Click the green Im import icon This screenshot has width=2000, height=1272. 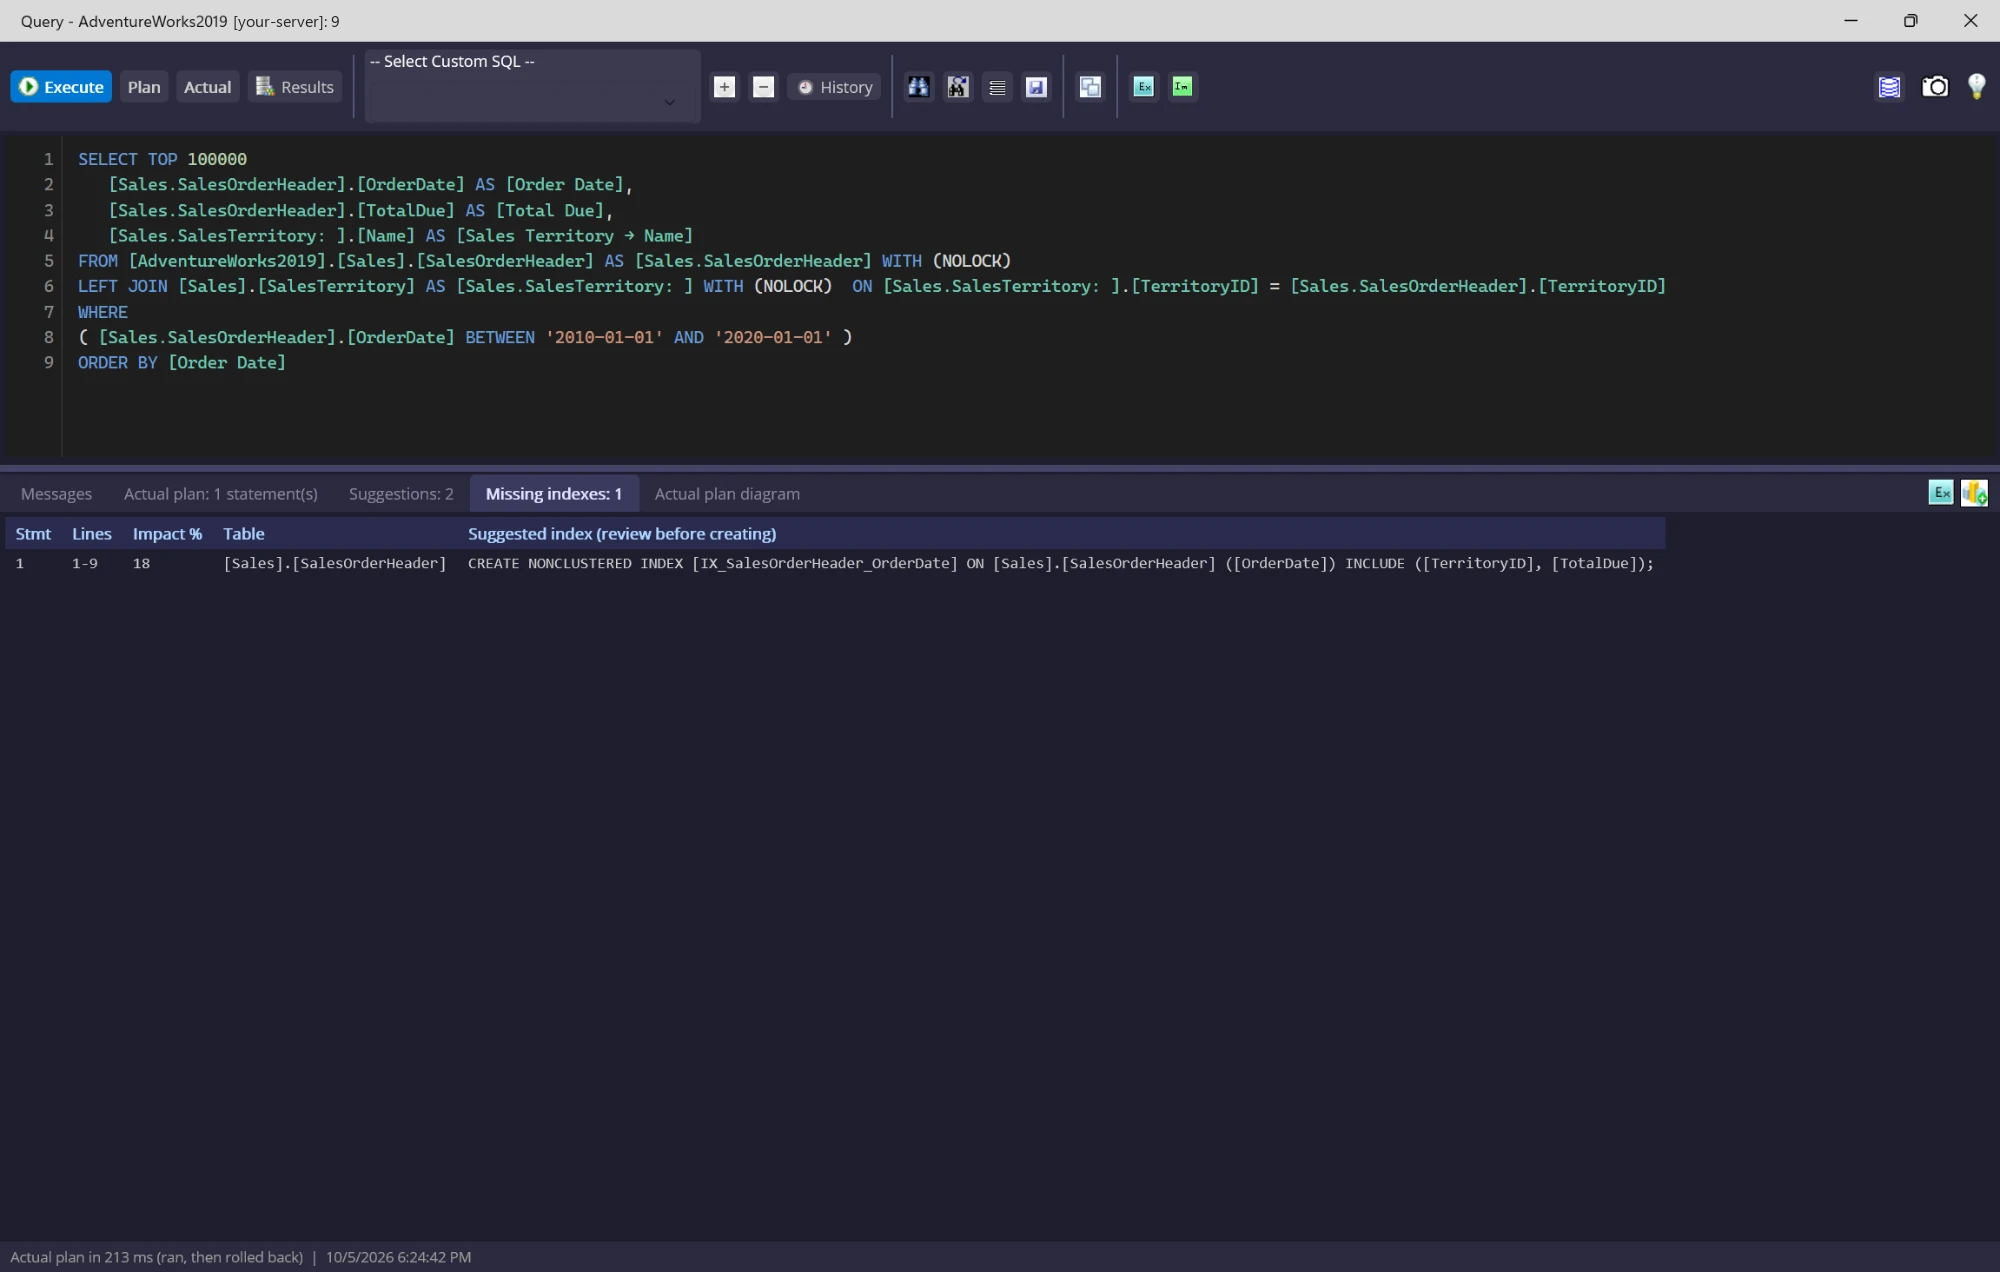[1182, 87]
